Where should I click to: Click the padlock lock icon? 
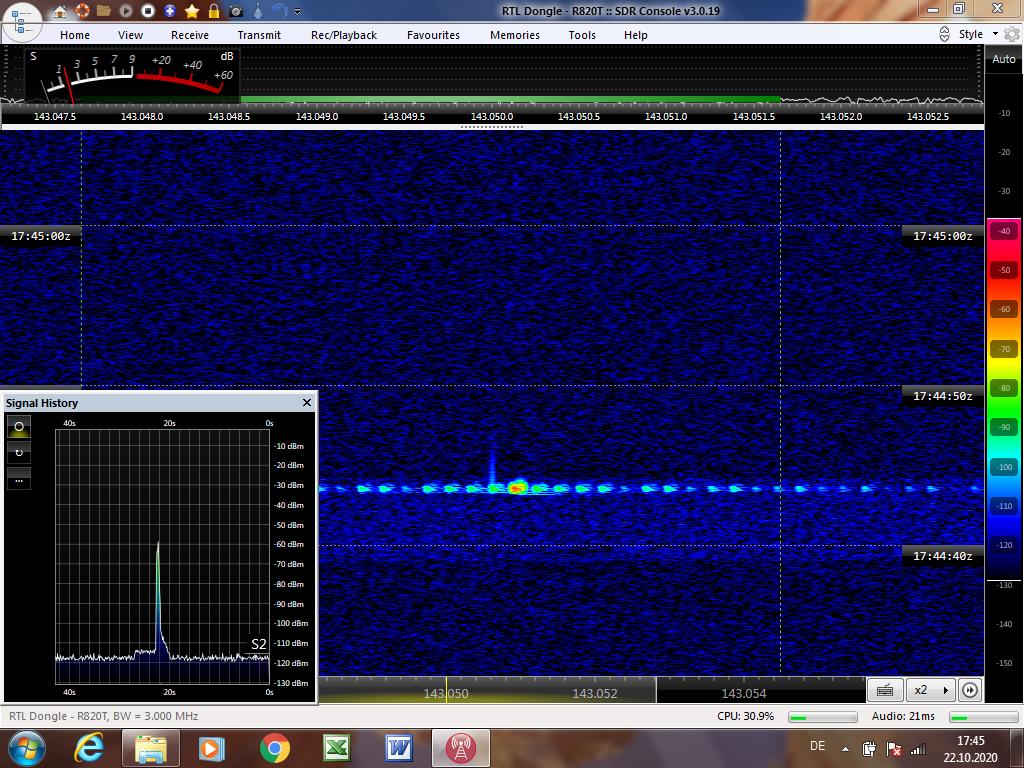point(214,11)
